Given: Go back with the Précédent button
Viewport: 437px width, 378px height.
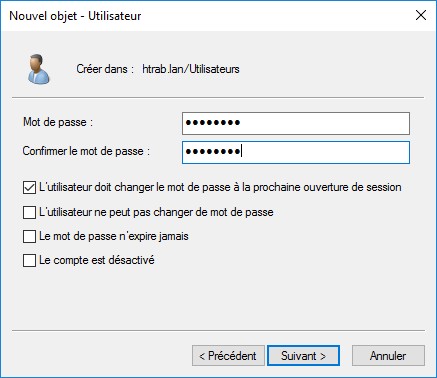Looking at the screenshot, I should point(228,356).
